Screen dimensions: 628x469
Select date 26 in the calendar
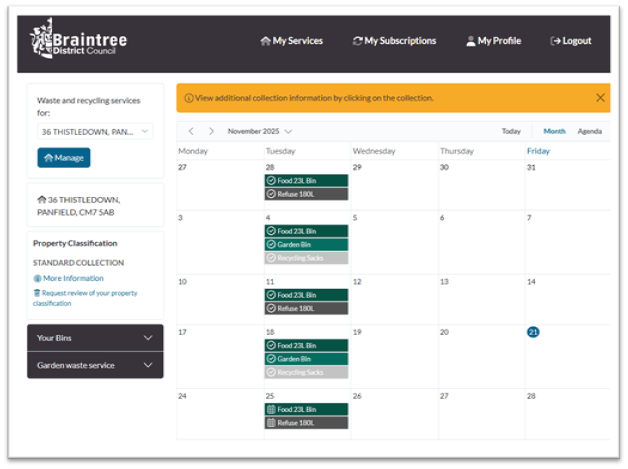(x=357, y=396)
